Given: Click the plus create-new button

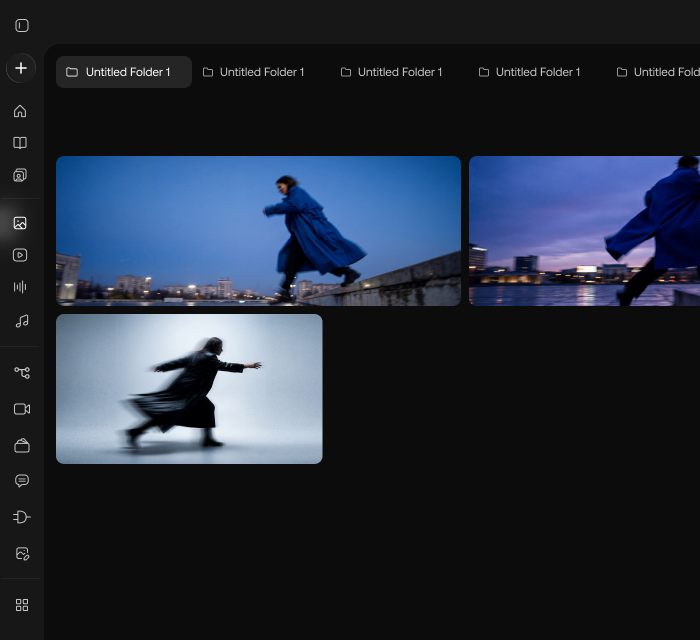Looking at the screenshot, I should (x=21, y=68).
